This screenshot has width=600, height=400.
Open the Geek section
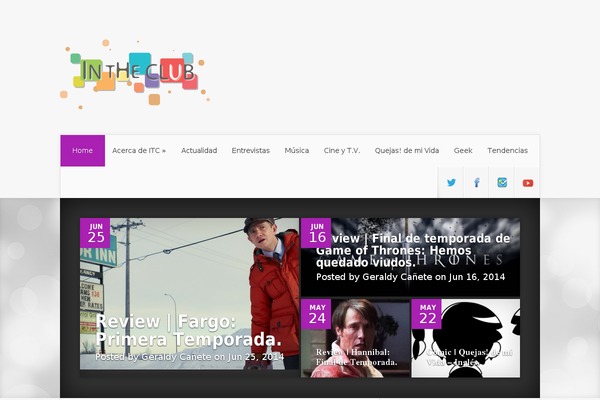[463, 150]
